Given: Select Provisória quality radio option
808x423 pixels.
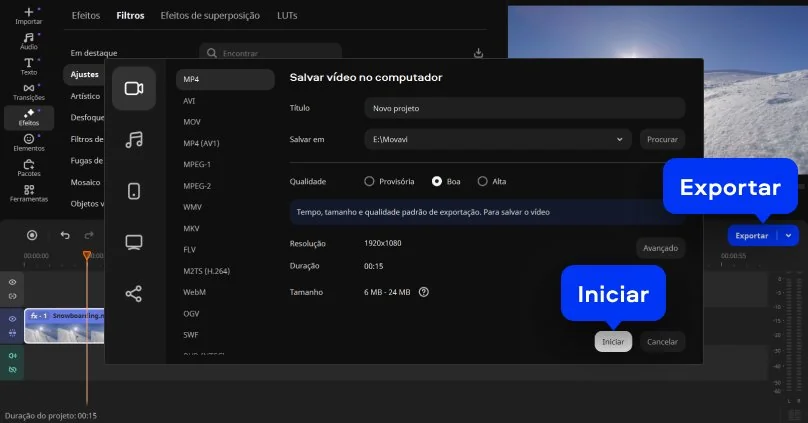Looking at the screenshot, I should tap(369, 181).
